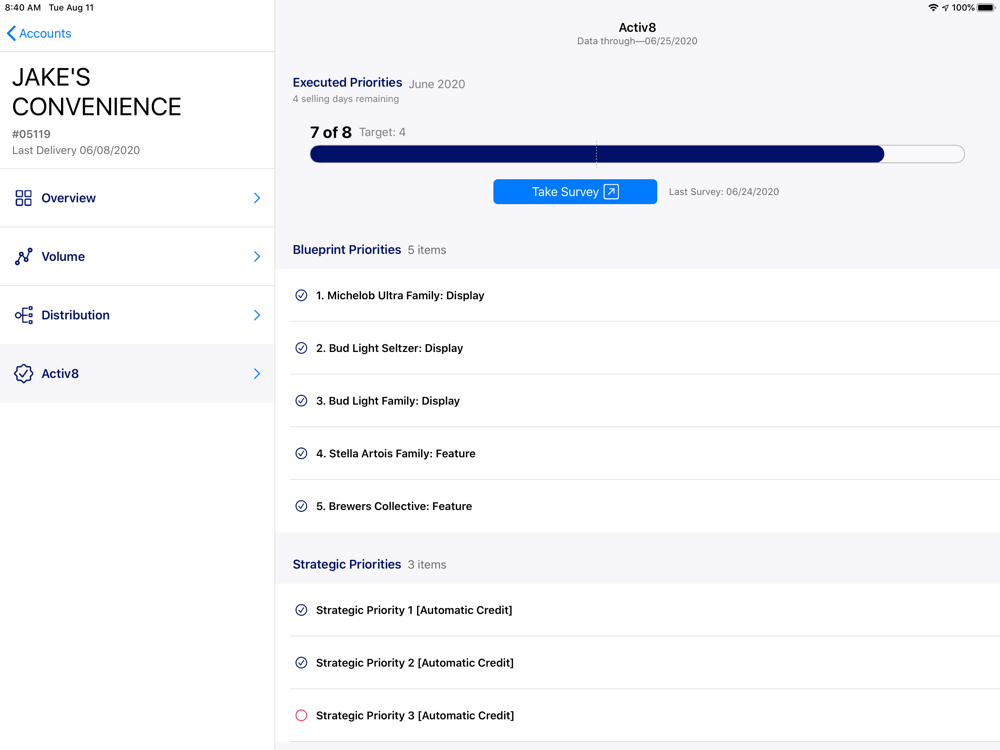This screenshot has height=750, width=1000.
Task: Toggle the Brewers Collective: Feature checkmark
Action: click(301, 506)
